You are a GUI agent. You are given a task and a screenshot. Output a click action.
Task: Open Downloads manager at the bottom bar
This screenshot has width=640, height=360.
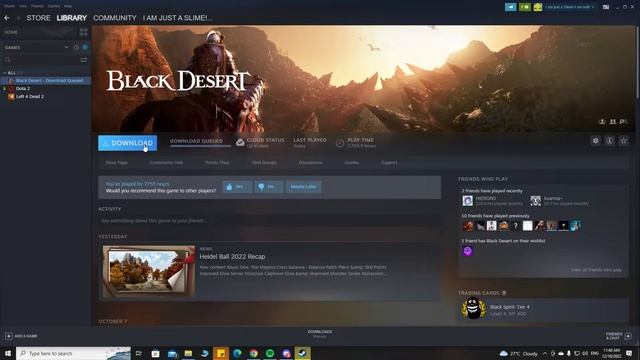[320, 334]
